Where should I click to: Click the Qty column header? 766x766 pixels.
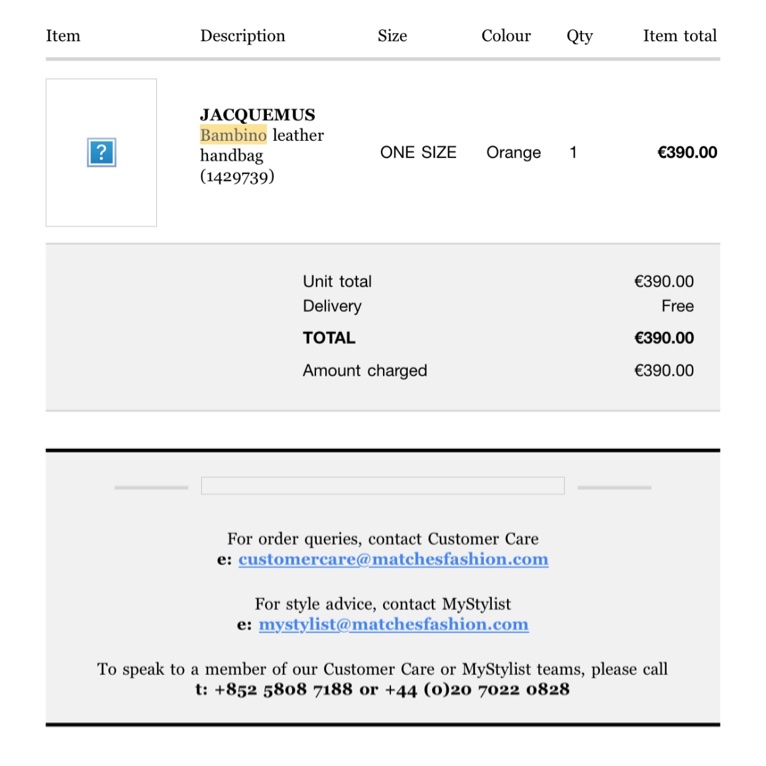579,36
